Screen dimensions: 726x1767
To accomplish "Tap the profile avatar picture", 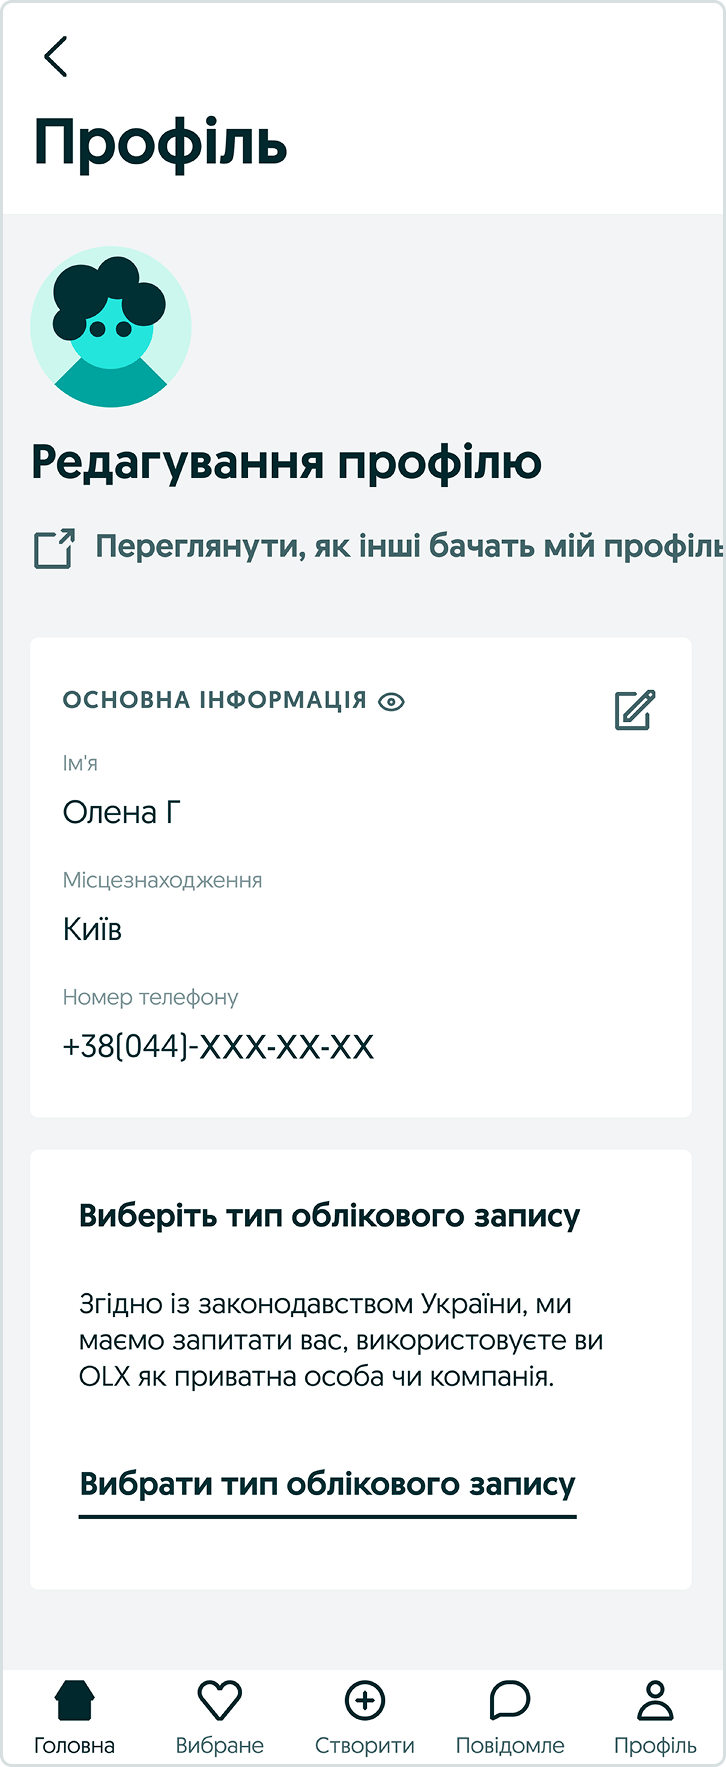I will 111,327.
